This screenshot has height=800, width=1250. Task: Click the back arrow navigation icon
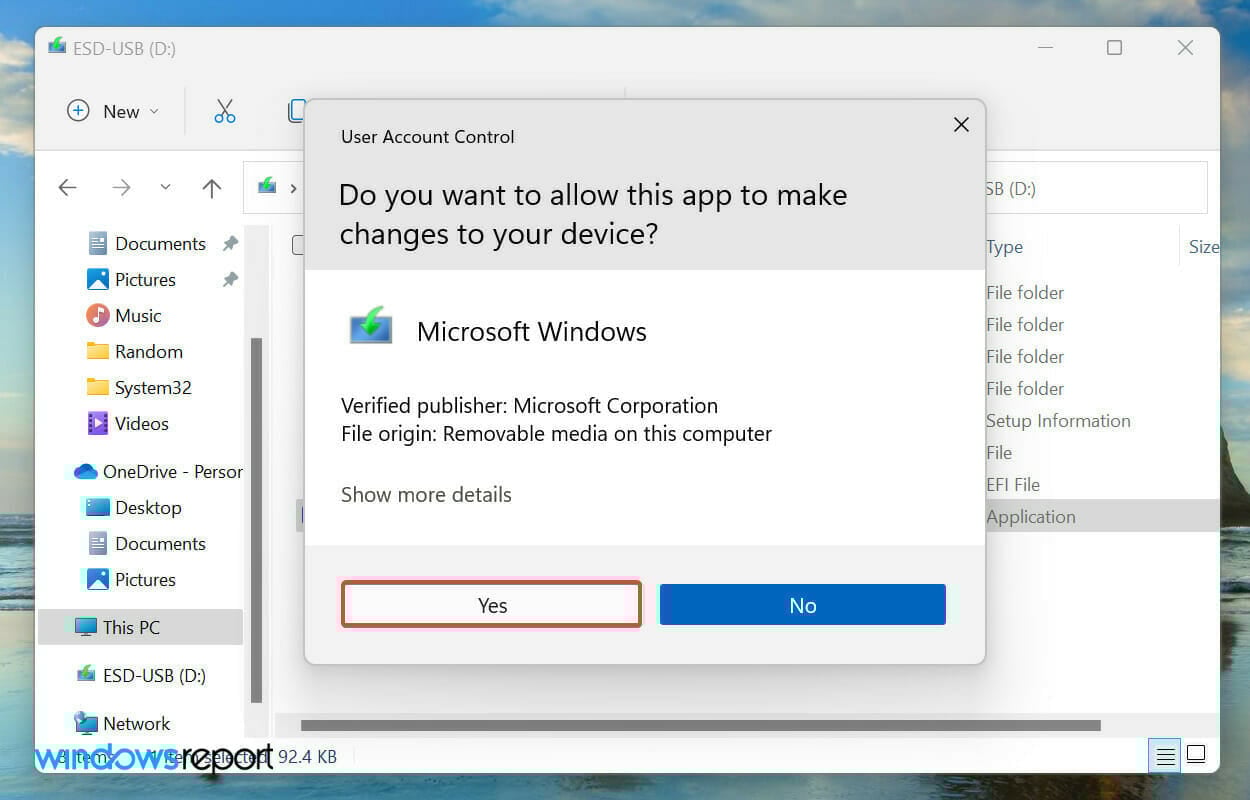[x=67, y=187]
